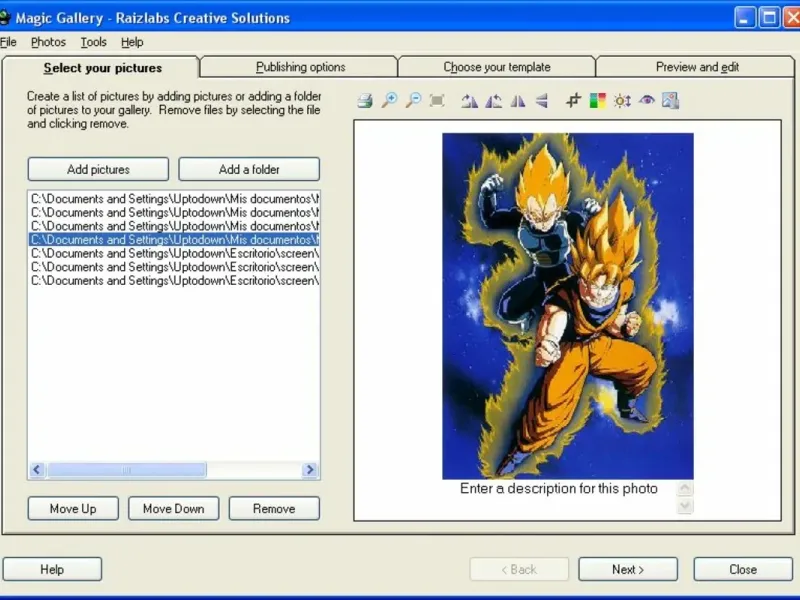This screenshot has height=600, width=800.
Task: Select the highlighted Mis documentos file row
Action: coord(174,240)
